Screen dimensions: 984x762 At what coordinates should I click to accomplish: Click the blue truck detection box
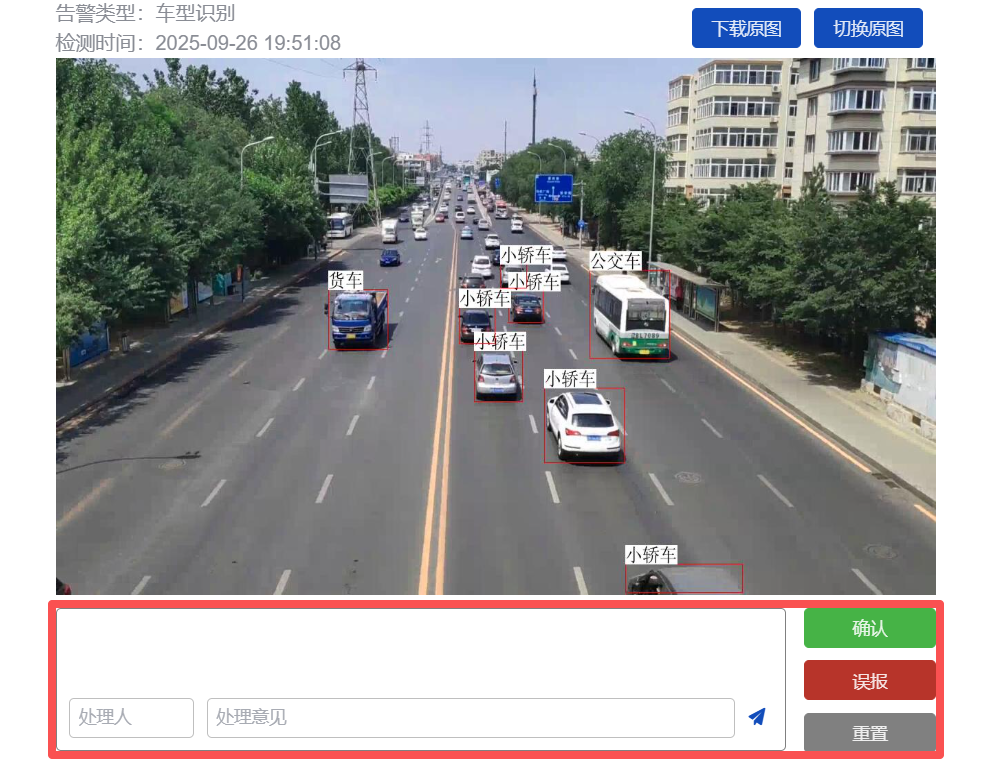358,319
